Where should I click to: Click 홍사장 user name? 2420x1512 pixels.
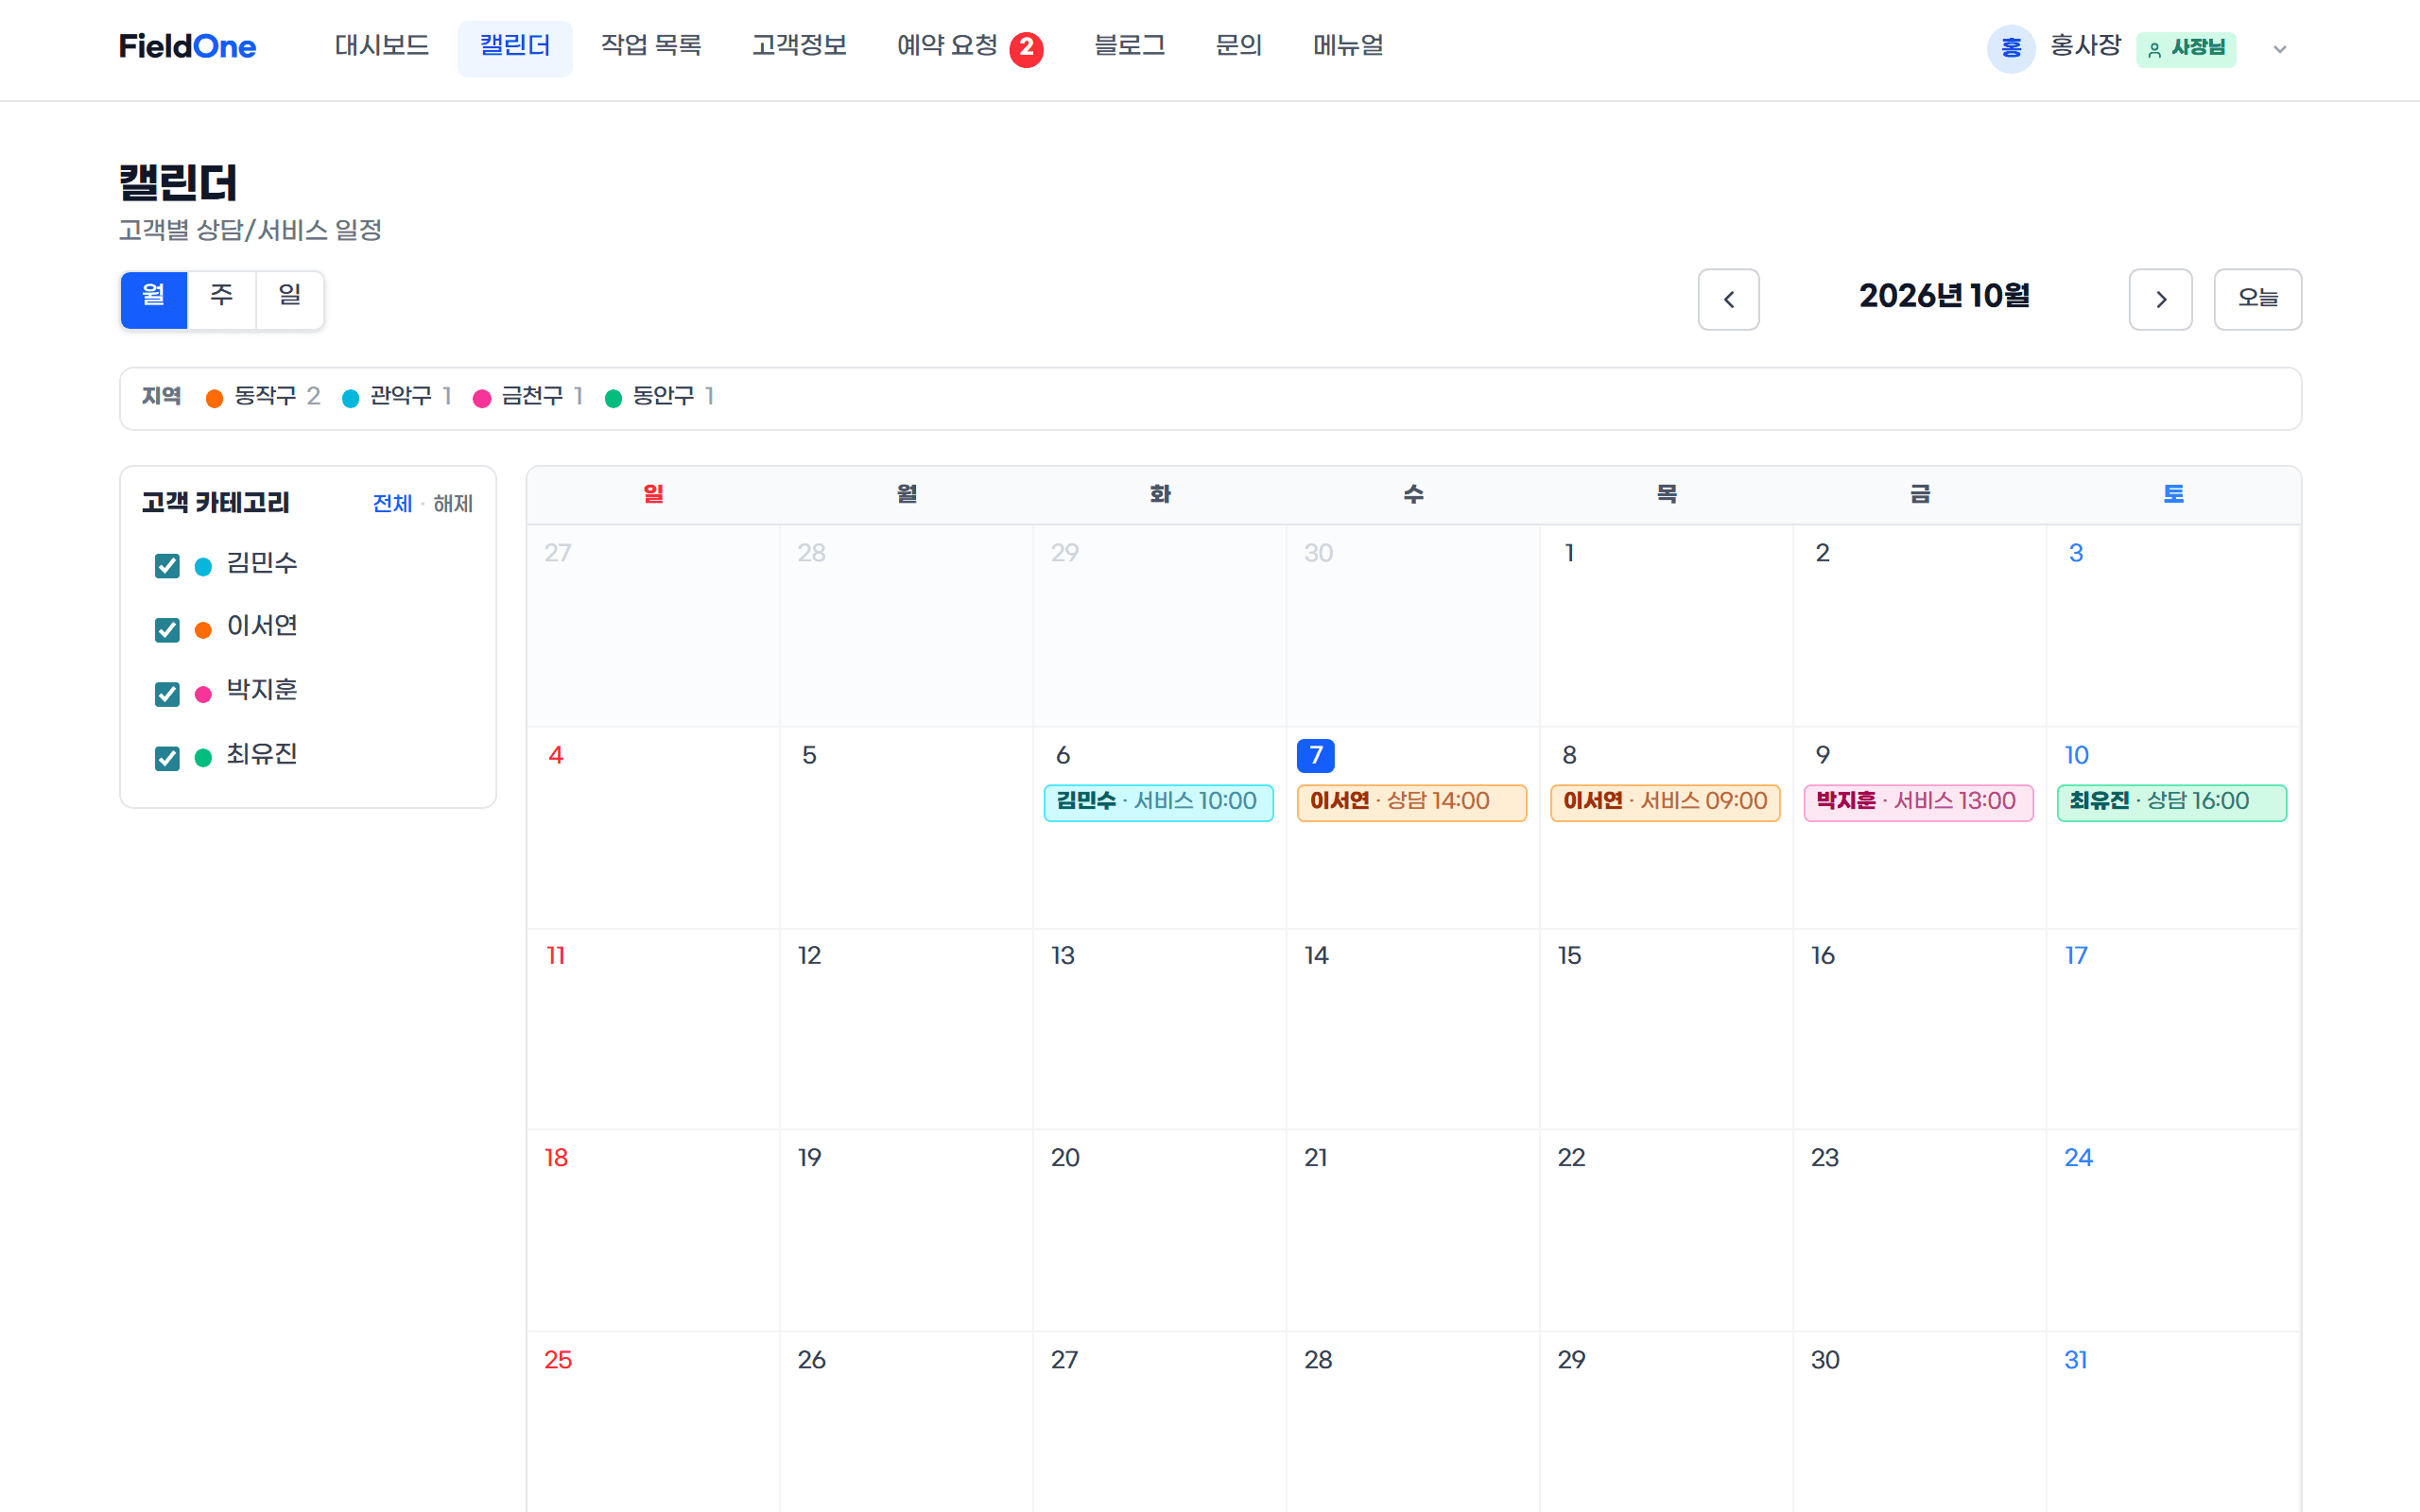(x=2085, y=46)
